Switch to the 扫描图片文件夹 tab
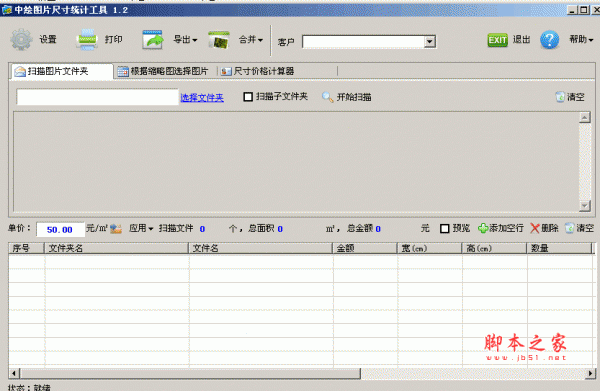Image resolution: width=600 pixels, height=391 pixels. (62, 71)
